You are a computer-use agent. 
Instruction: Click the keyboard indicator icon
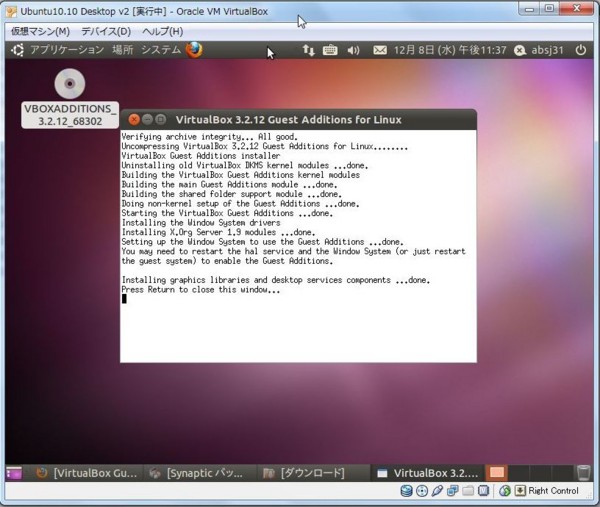click(330, 50)
